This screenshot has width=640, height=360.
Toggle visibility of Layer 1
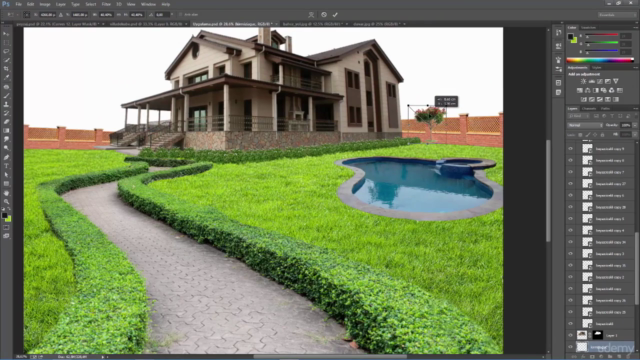tap(571, 335)
